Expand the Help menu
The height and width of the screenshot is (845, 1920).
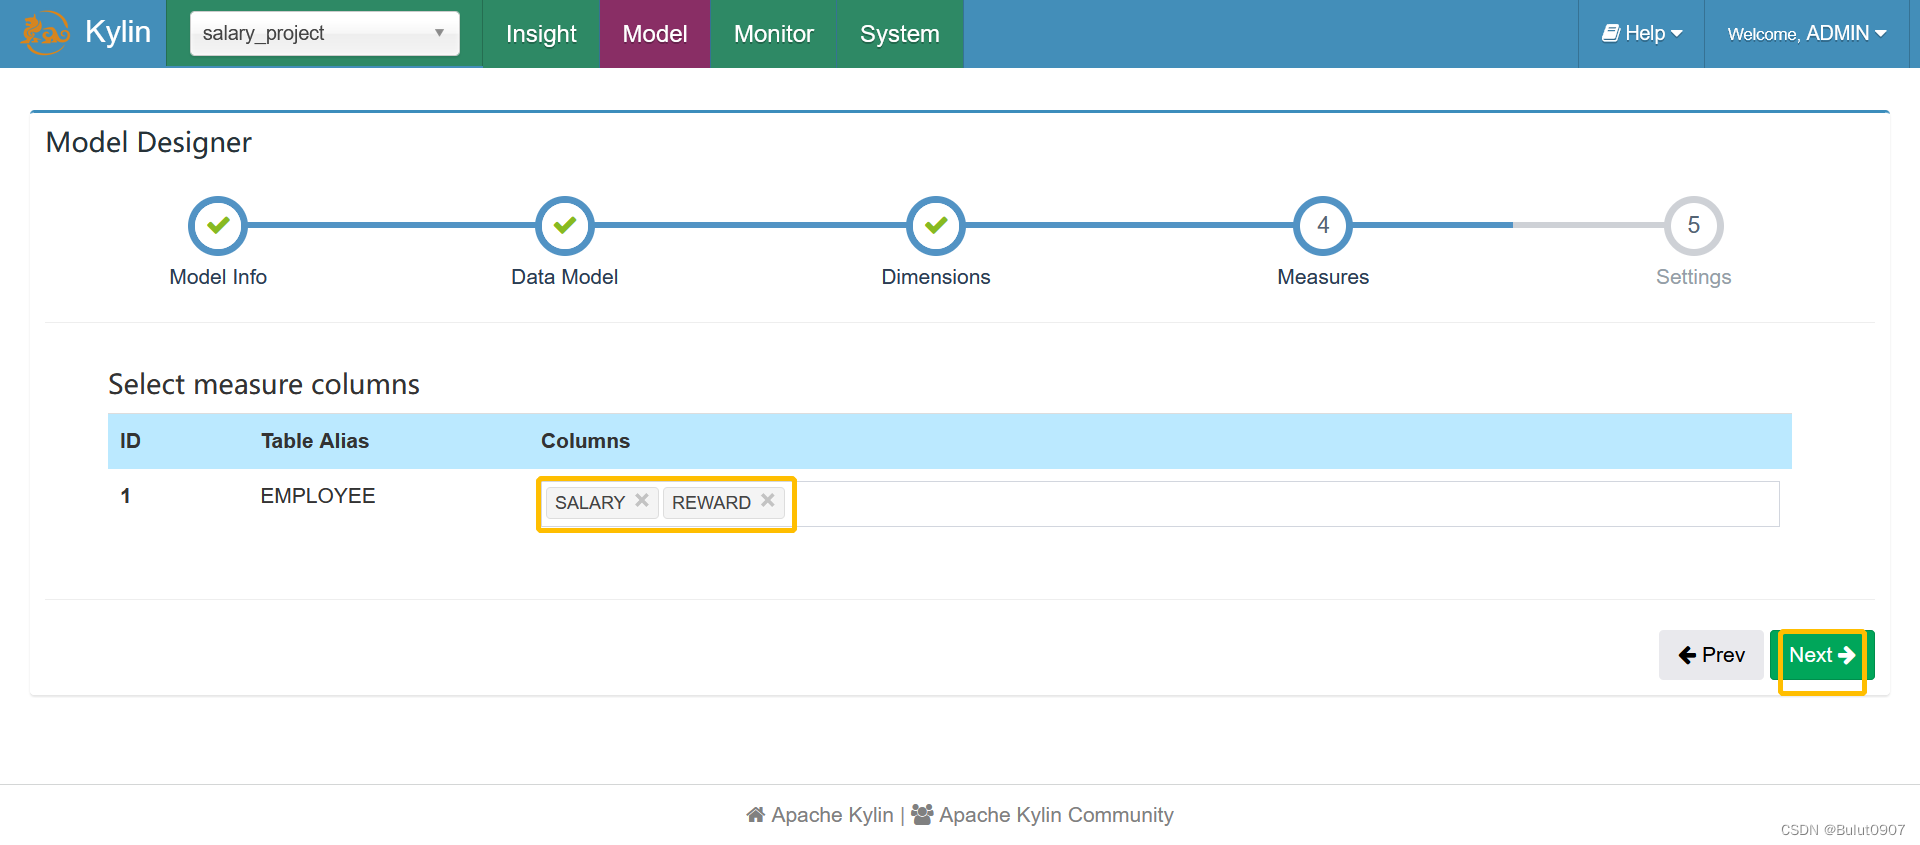pos(1642,34)
